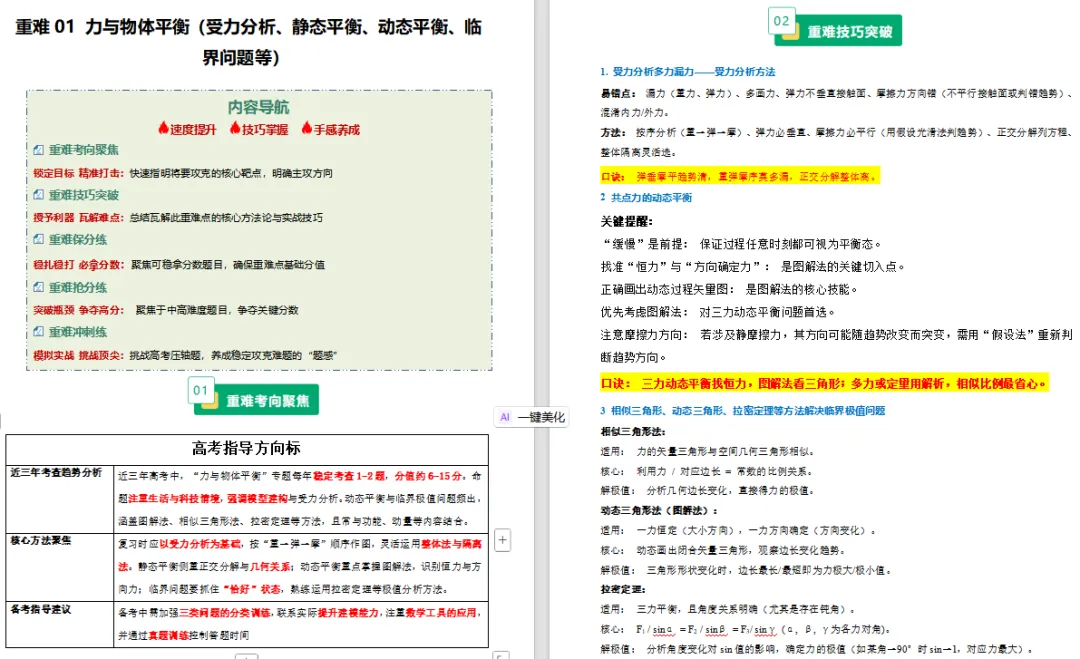Click the red text 授予利器 瓦解难点

79,218
